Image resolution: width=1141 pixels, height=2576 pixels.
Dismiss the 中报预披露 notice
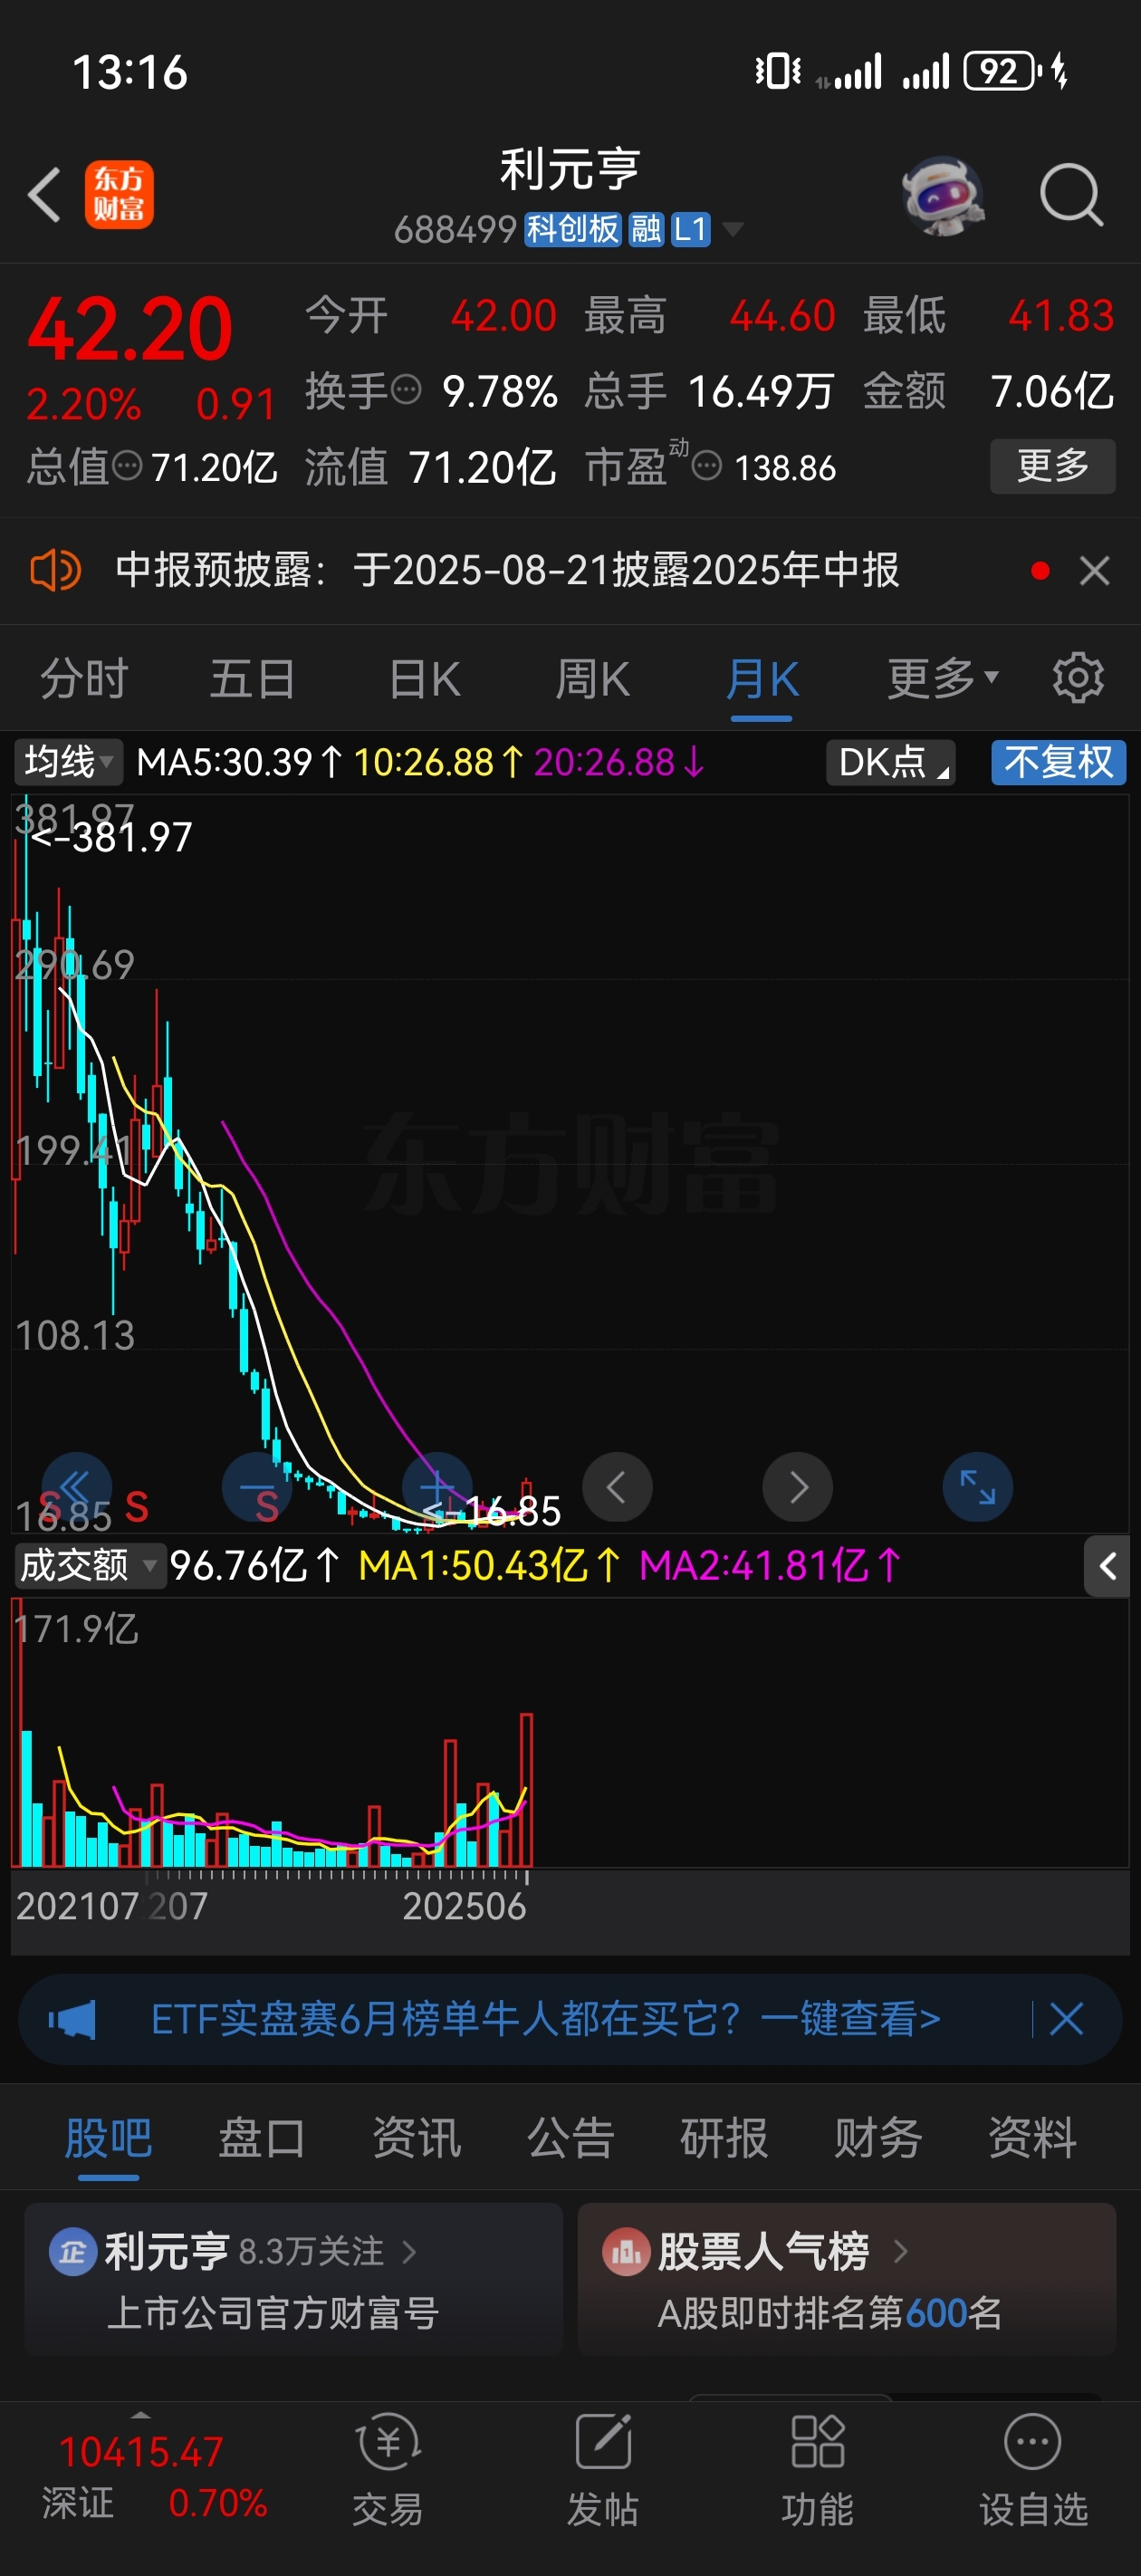click(1094, 571)
